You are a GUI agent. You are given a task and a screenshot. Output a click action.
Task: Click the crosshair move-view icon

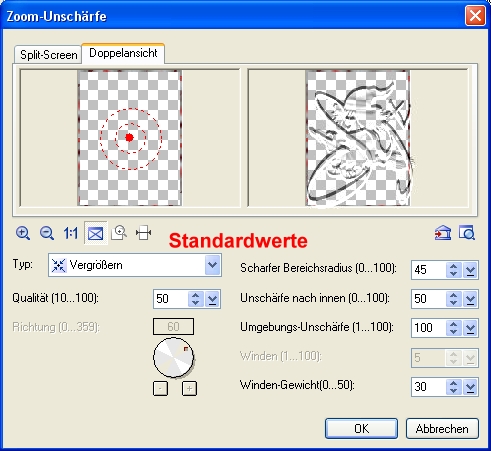(x=143, y=233)
